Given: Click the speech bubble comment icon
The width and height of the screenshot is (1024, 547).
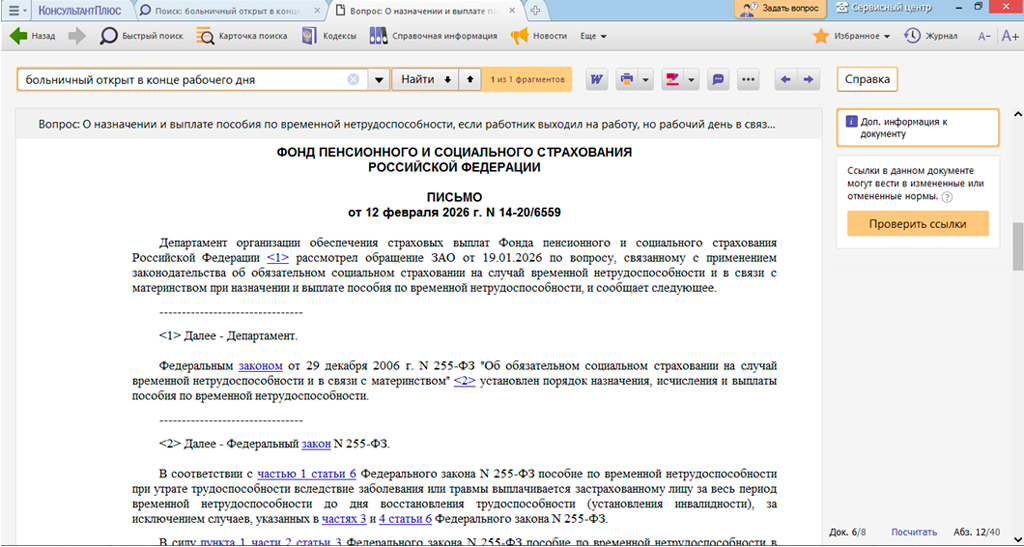Looking at the screenshot, I should tap(718, 79).
